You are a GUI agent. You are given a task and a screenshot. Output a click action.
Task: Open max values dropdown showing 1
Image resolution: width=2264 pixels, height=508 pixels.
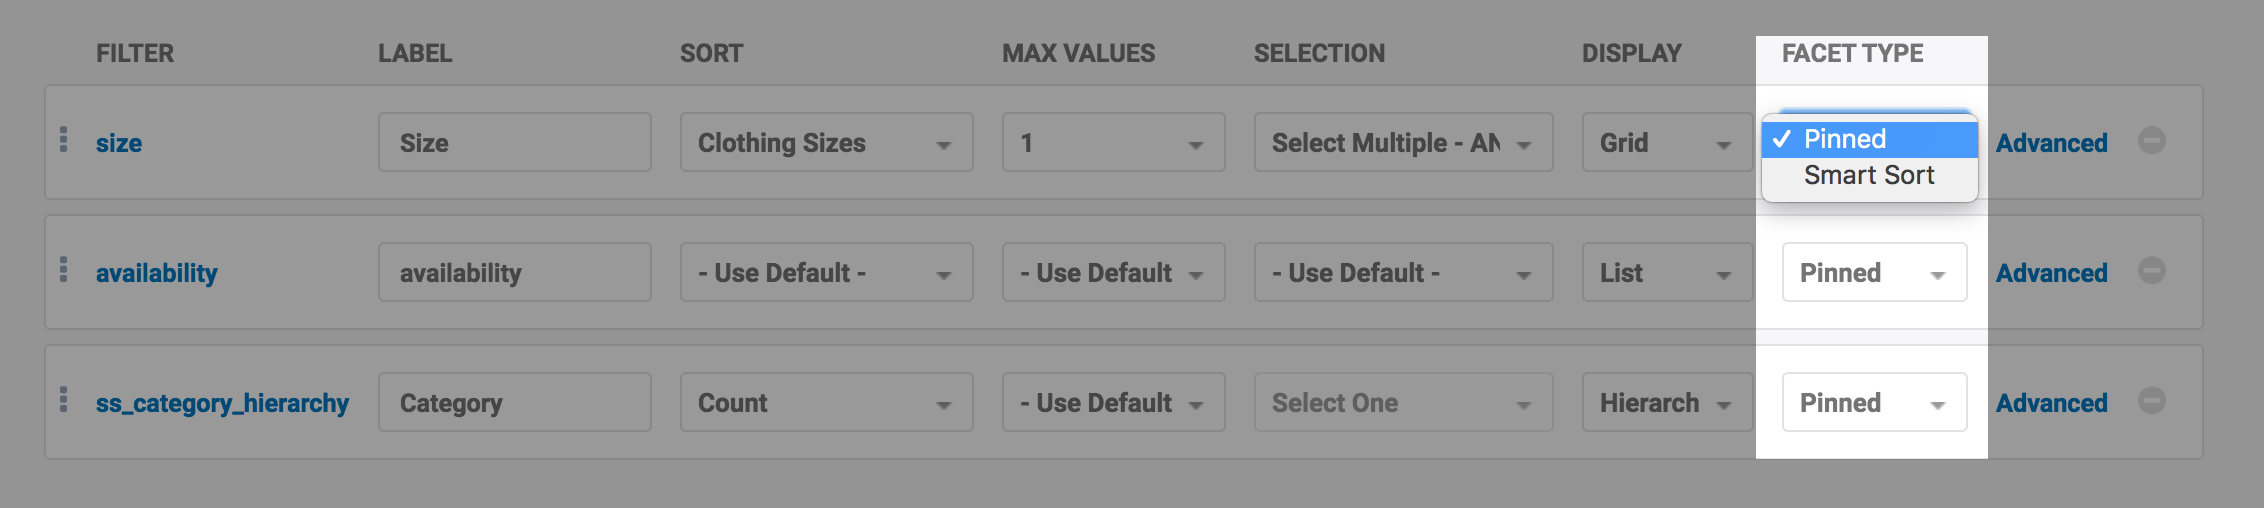pyautogui.click(x=1113, y=143)
